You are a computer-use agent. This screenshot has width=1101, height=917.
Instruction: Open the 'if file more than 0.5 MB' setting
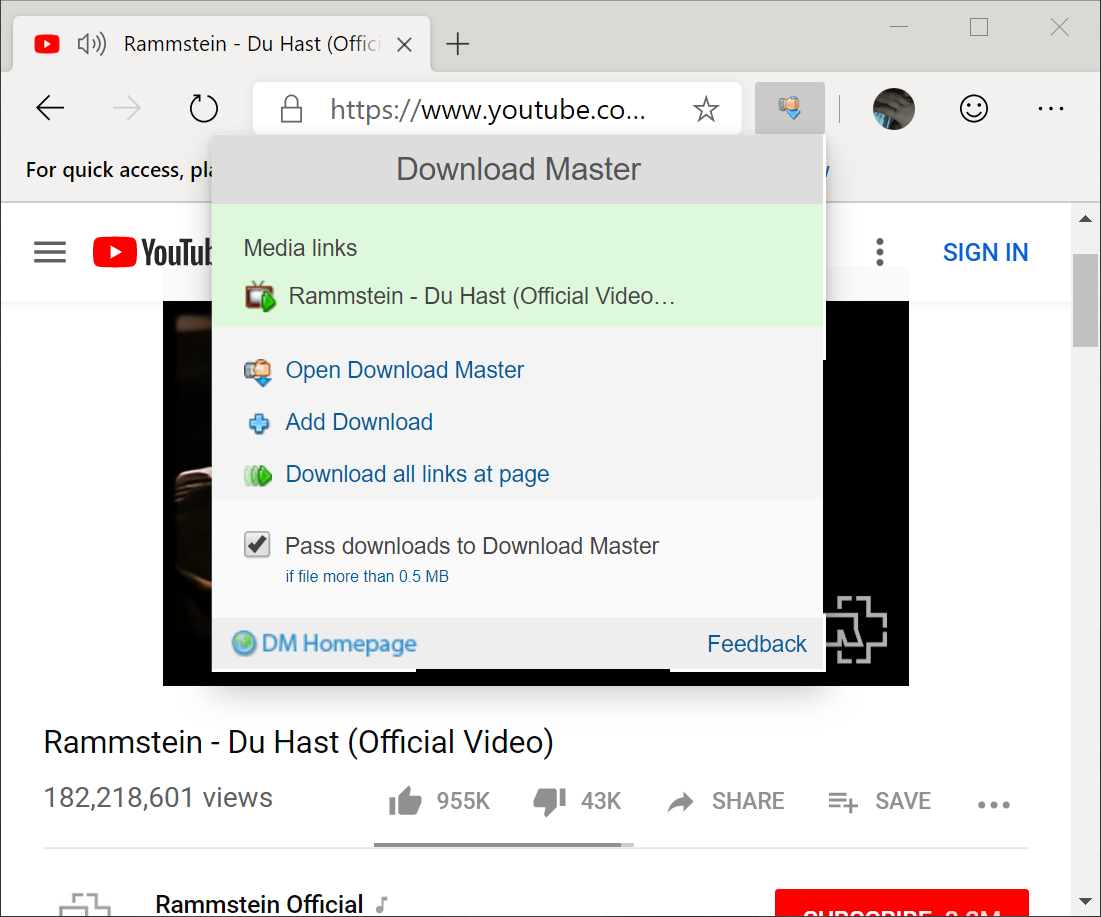pyautogui.click(x=367, y=576)
